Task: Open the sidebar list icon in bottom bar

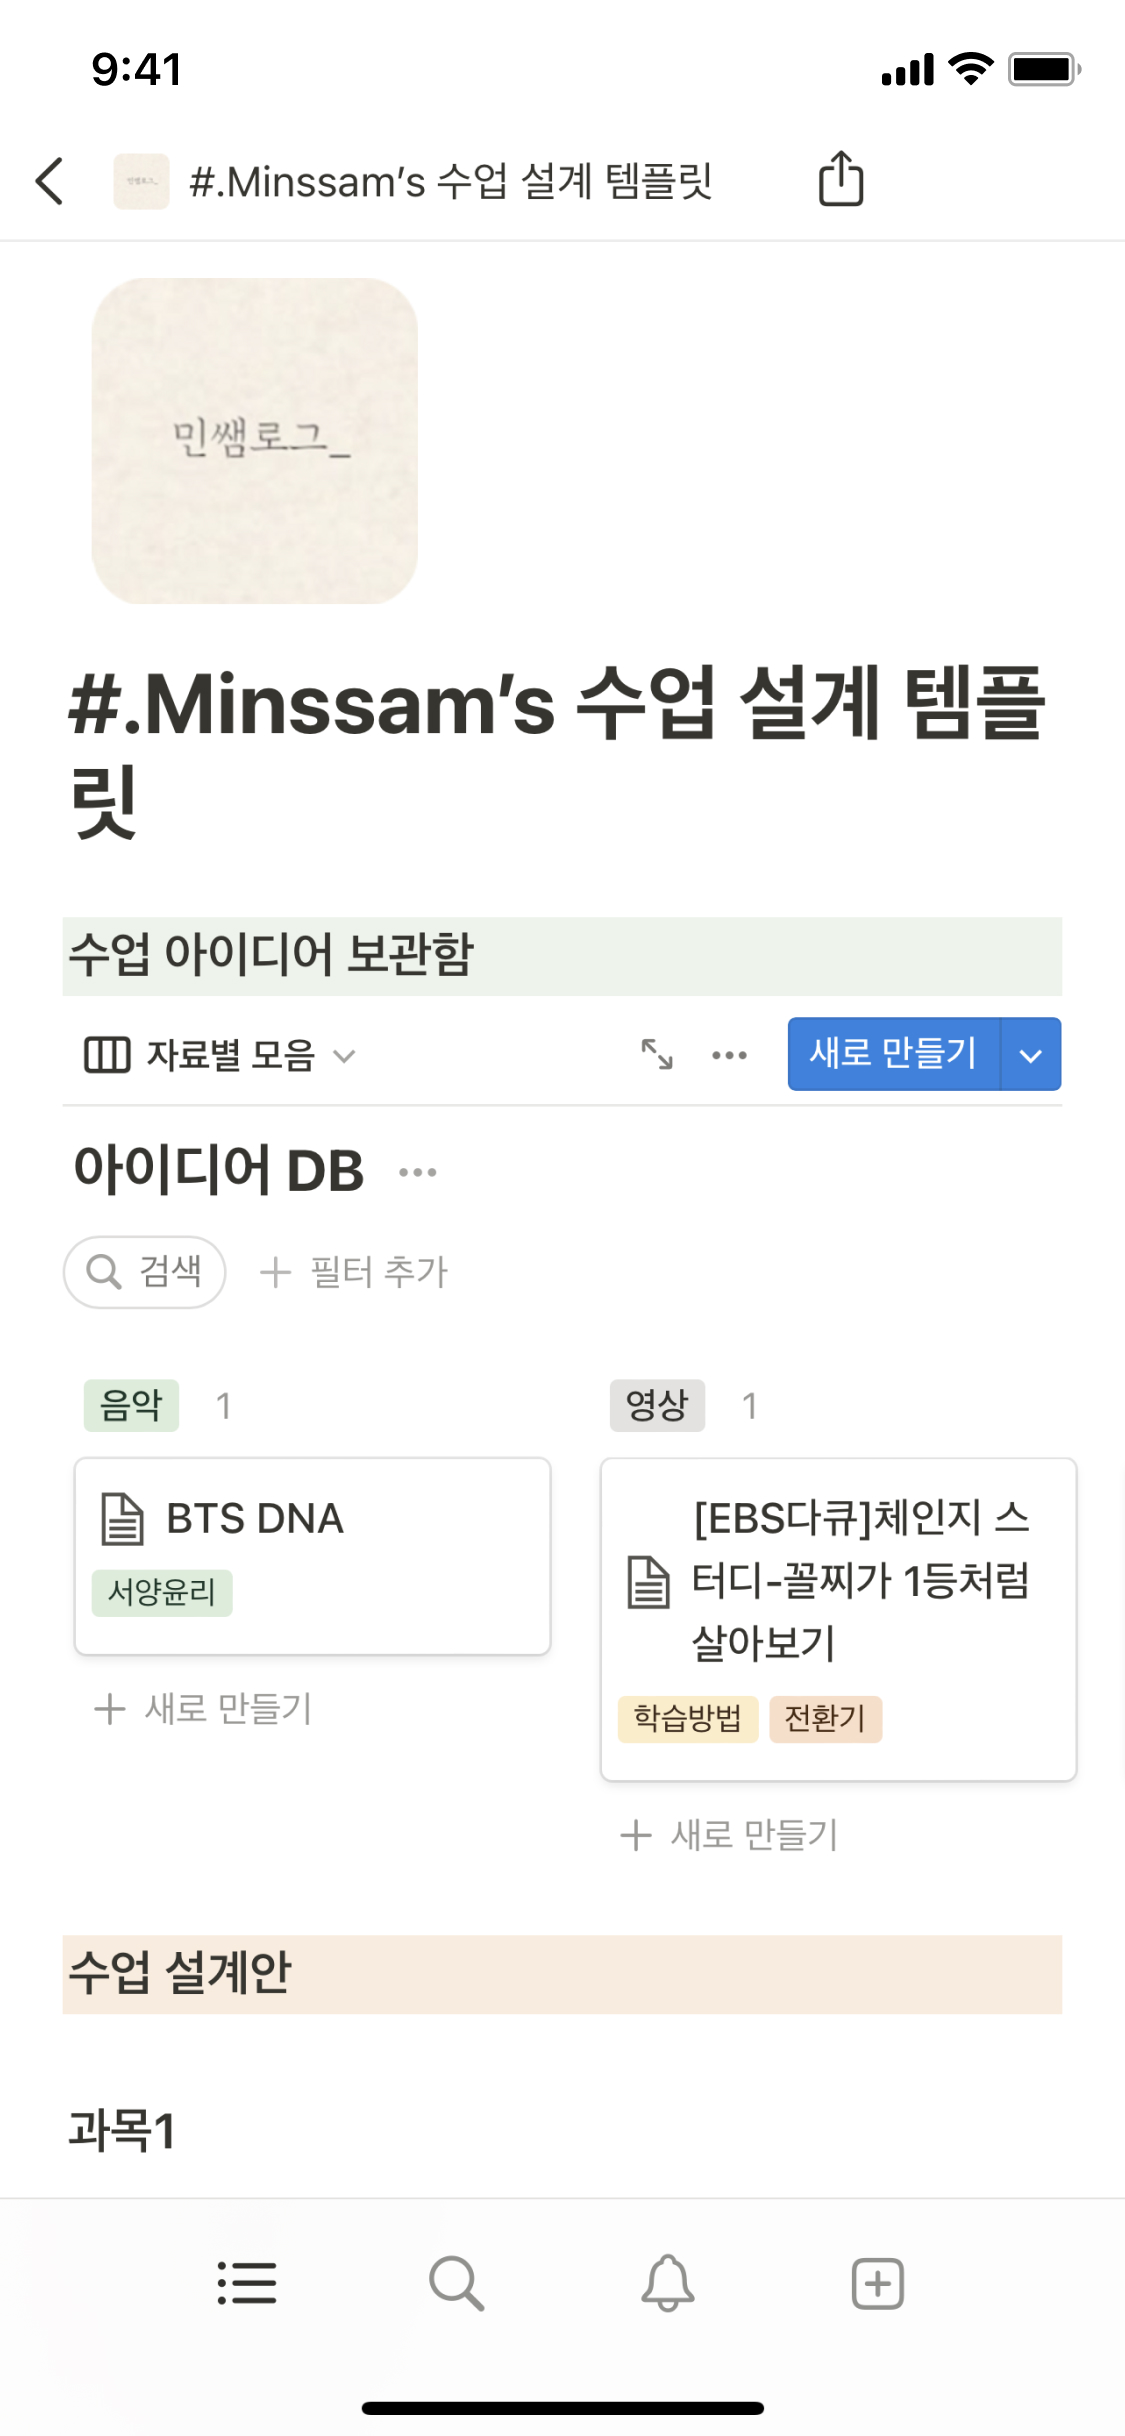Action: [247, 2283]
